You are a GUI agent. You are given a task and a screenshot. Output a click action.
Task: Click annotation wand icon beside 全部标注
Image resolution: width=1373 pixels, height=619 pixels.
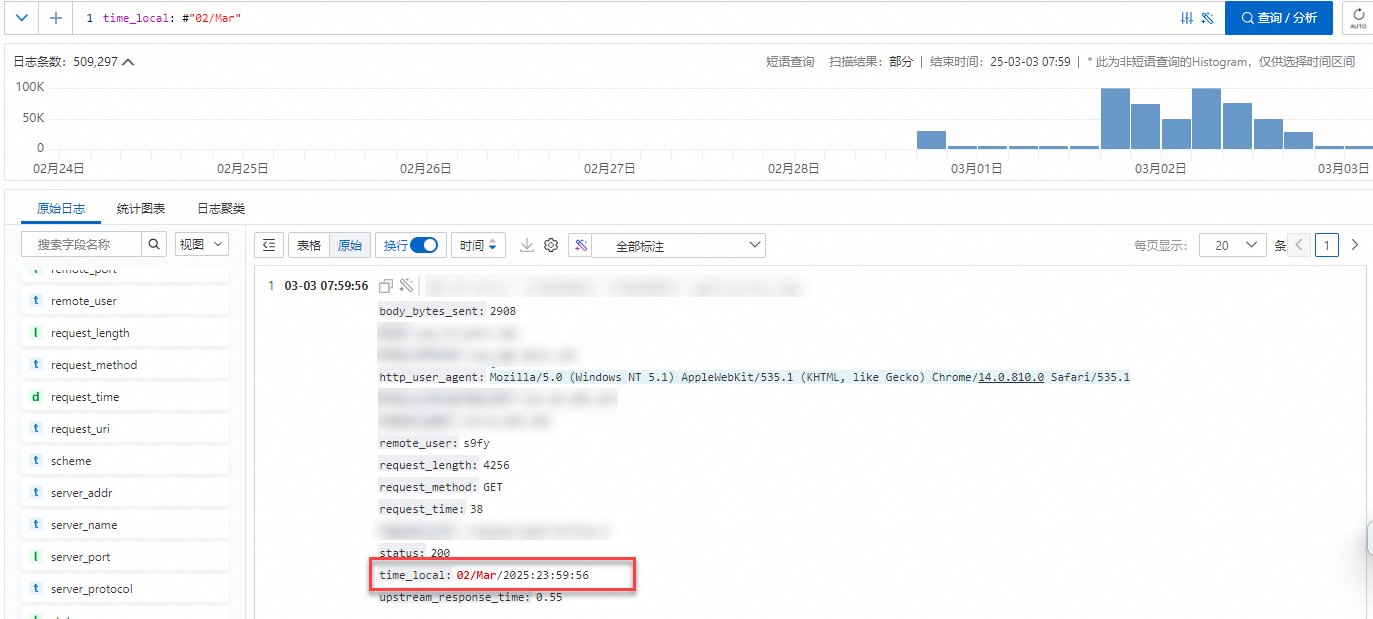point(580,245)
